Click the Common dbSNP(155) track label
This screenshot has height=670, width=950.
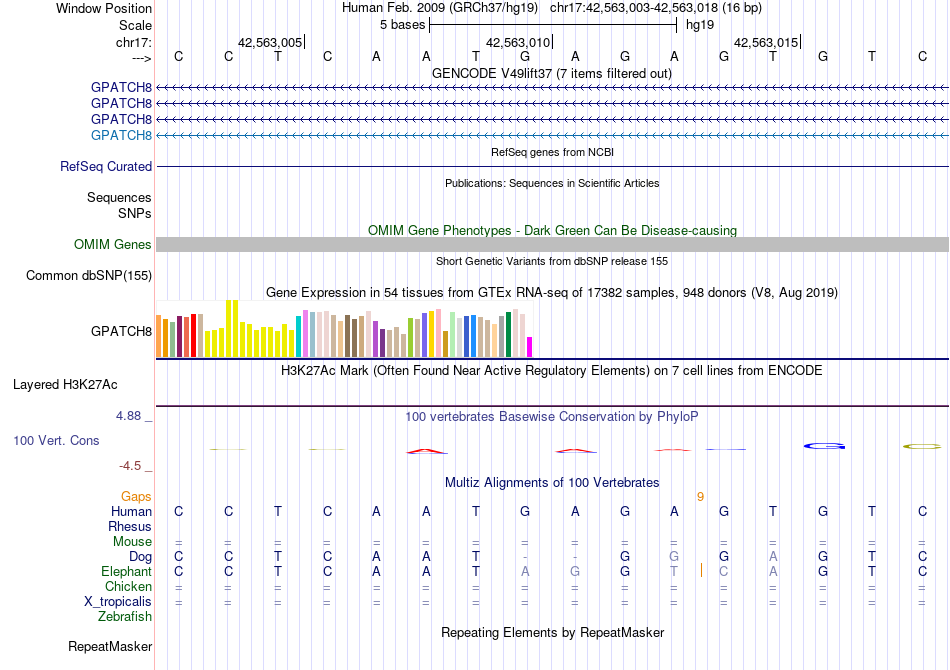point(89,276)
